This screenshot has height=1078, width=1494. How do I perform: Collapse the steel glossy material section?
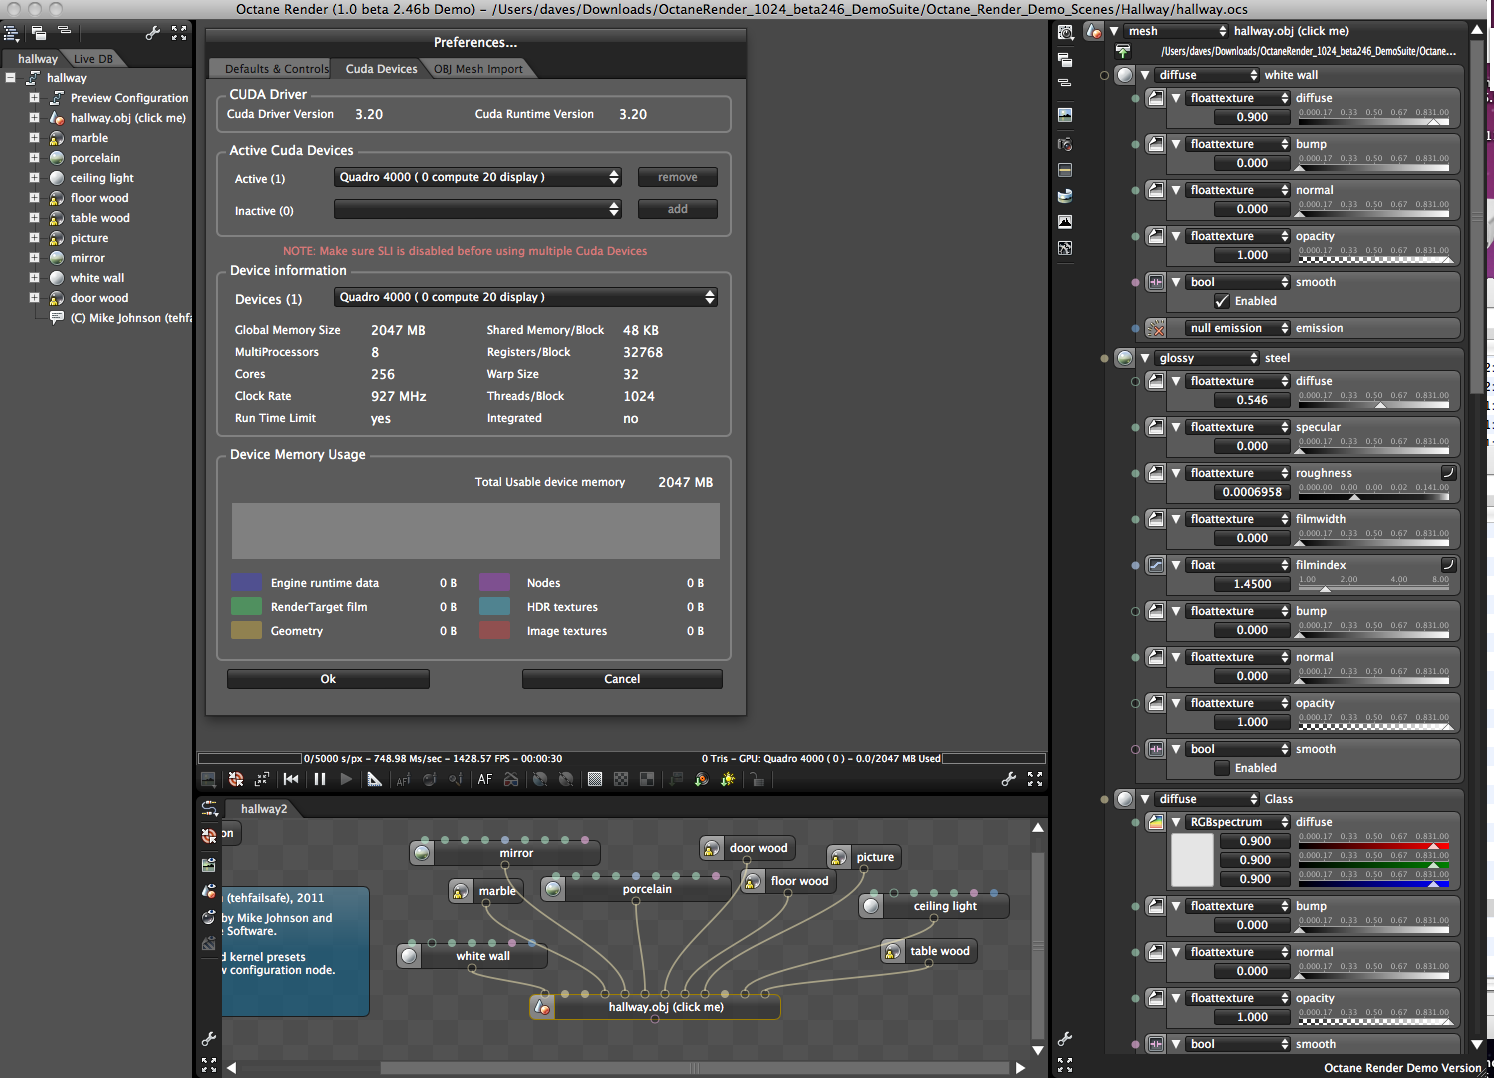[x=1145, y=358]
